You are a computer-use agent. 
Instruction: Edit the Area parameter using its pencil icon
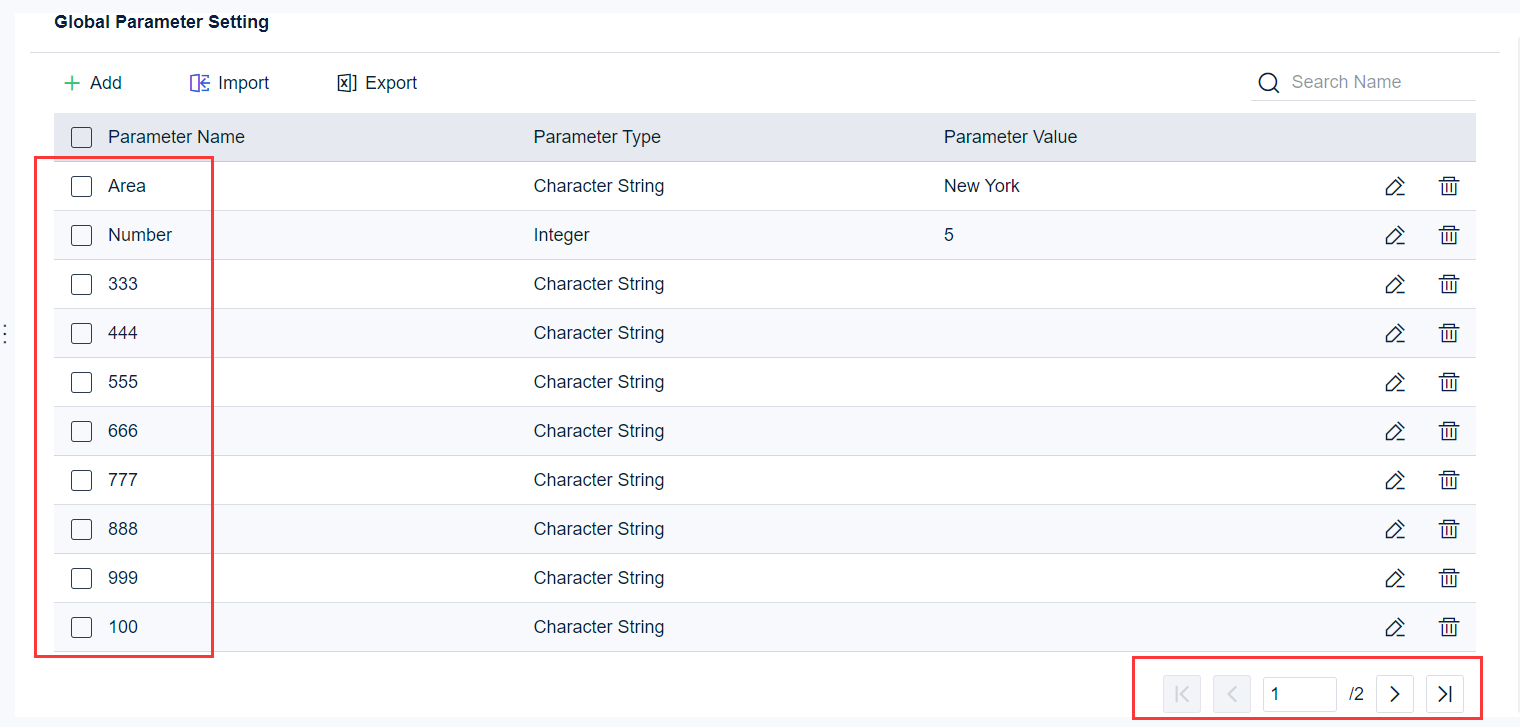[1395, 186]
